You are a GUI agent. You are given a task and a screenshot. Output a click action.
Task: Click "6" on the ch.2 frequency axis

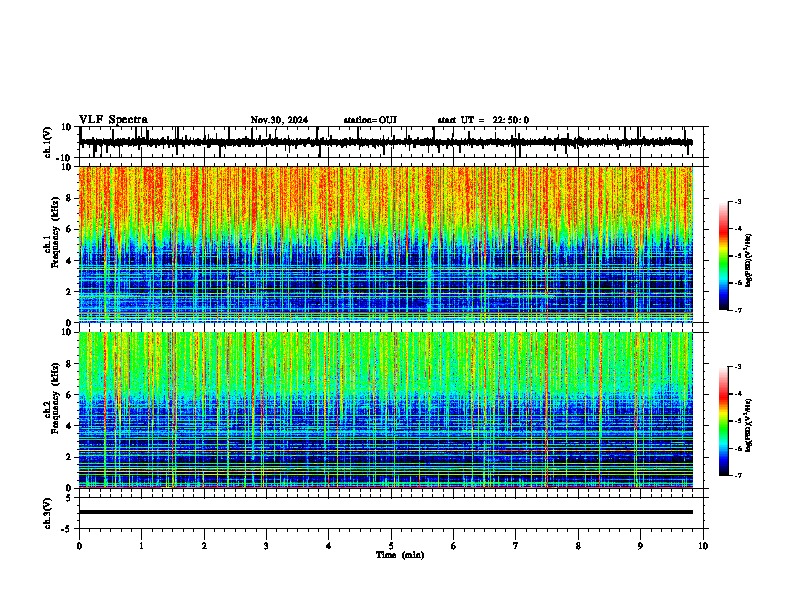click(70, 395)
